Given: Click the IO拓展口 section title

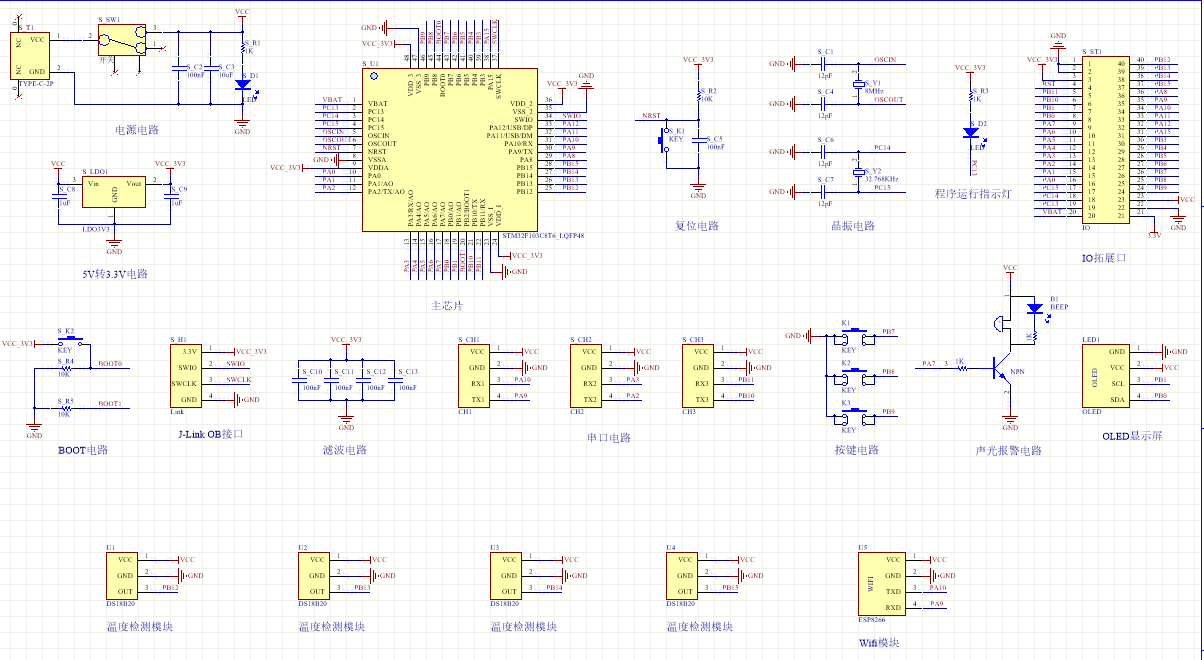Looking at the screenshot, I should tap(1104, 258).
